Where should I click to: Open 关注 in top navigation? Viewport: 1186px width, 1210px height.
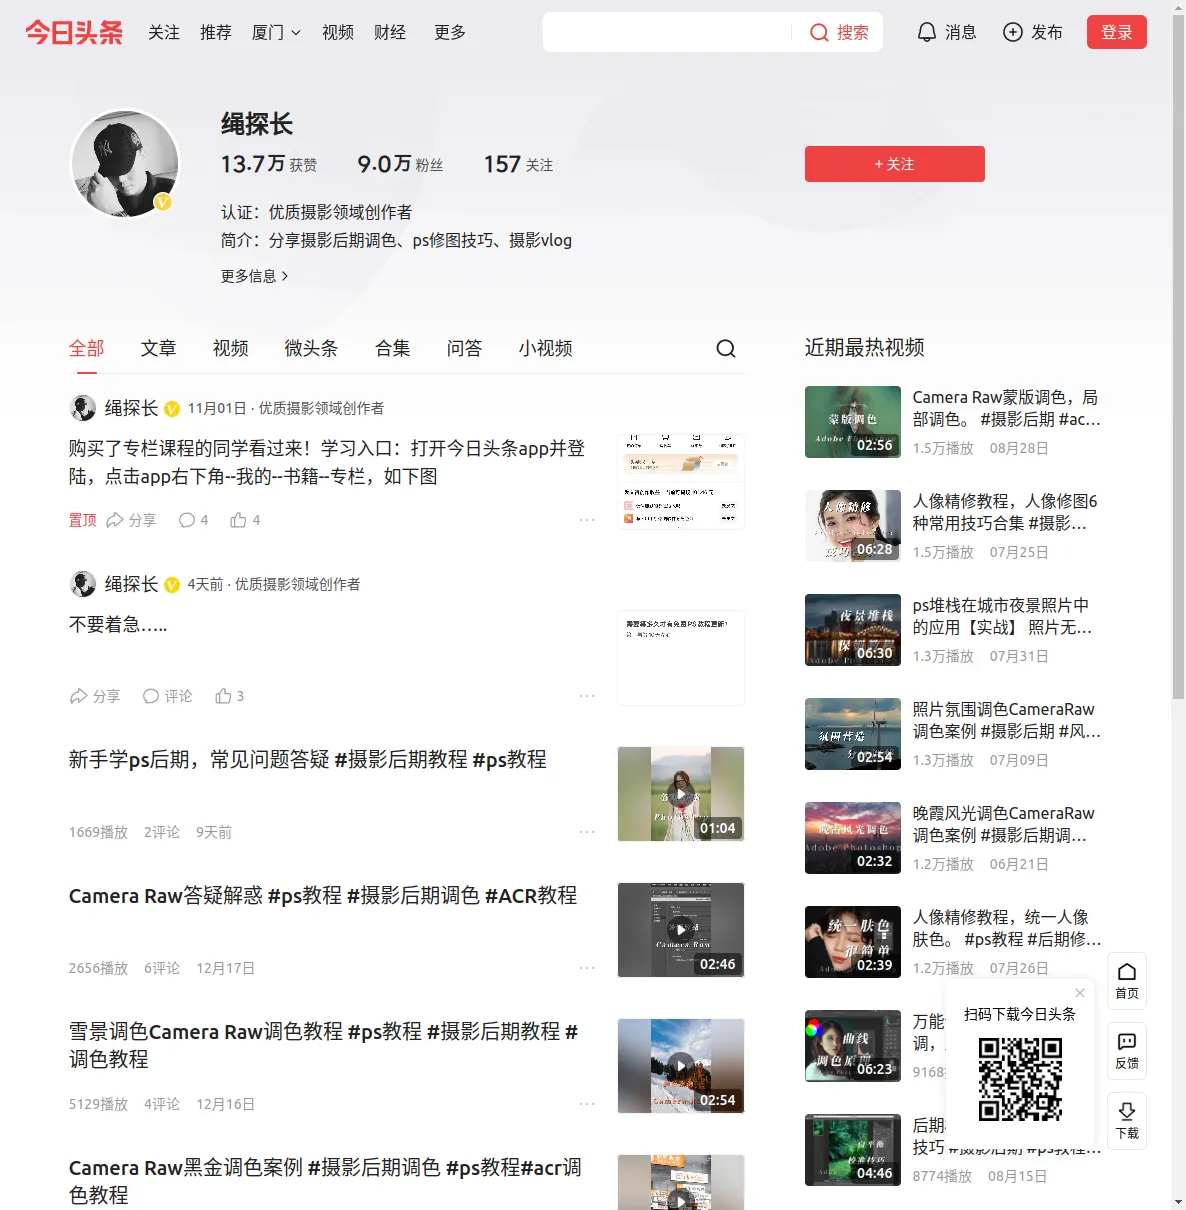click(x=164, y=32)
